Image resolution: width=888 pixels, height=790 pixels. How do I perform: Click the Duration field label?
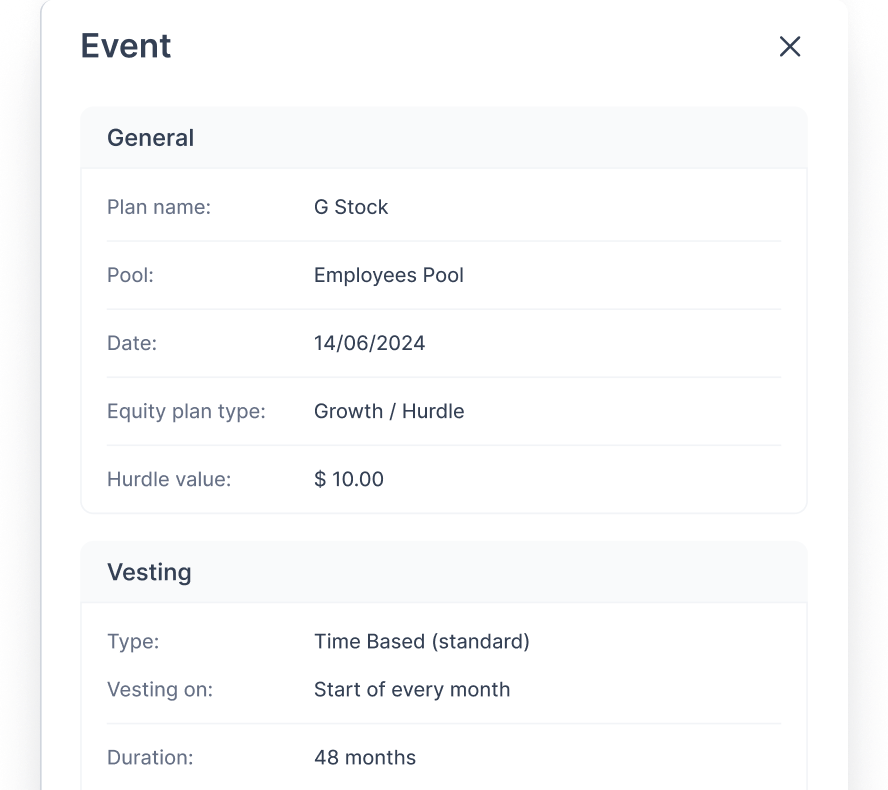[x=150, y=757]
